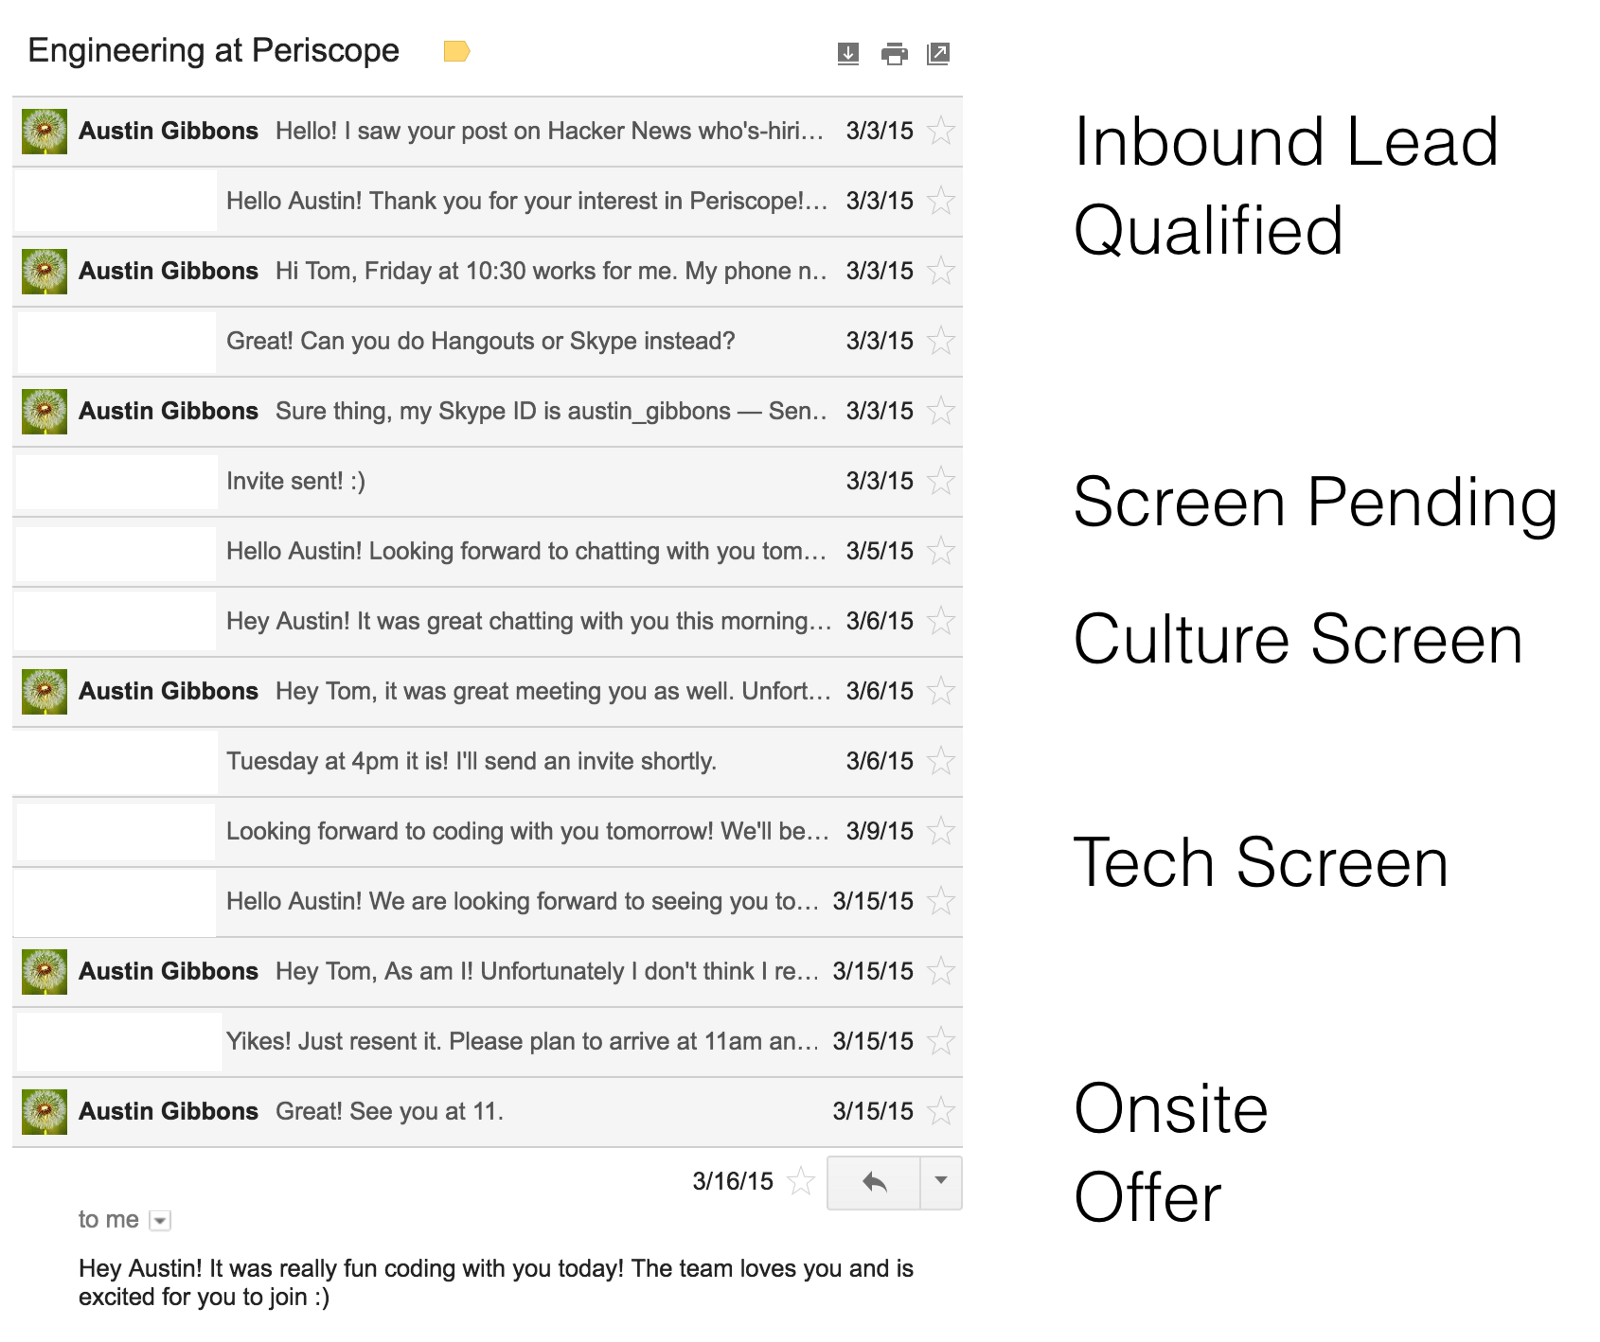1600x1342 pixels.
Task: Expand the "to me" recipient details arrow
Action: pos(160,1221)
